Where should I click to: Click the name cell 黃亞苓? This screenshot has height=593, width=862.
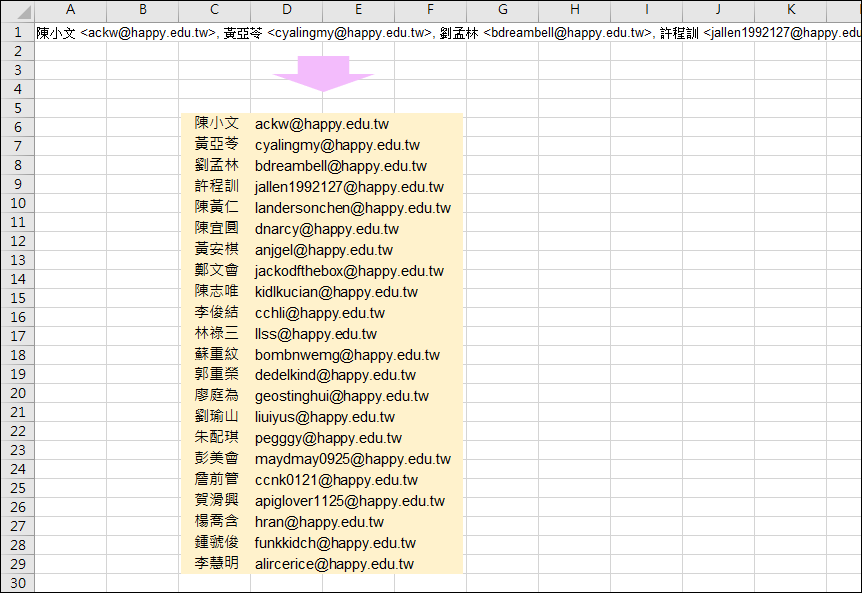(x=217, y=144)
